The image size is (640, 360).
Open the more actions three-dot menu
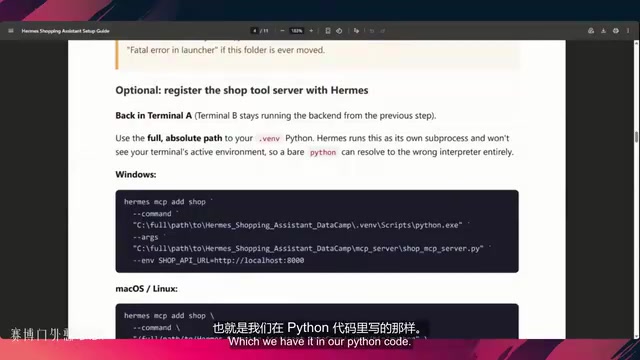628,31
